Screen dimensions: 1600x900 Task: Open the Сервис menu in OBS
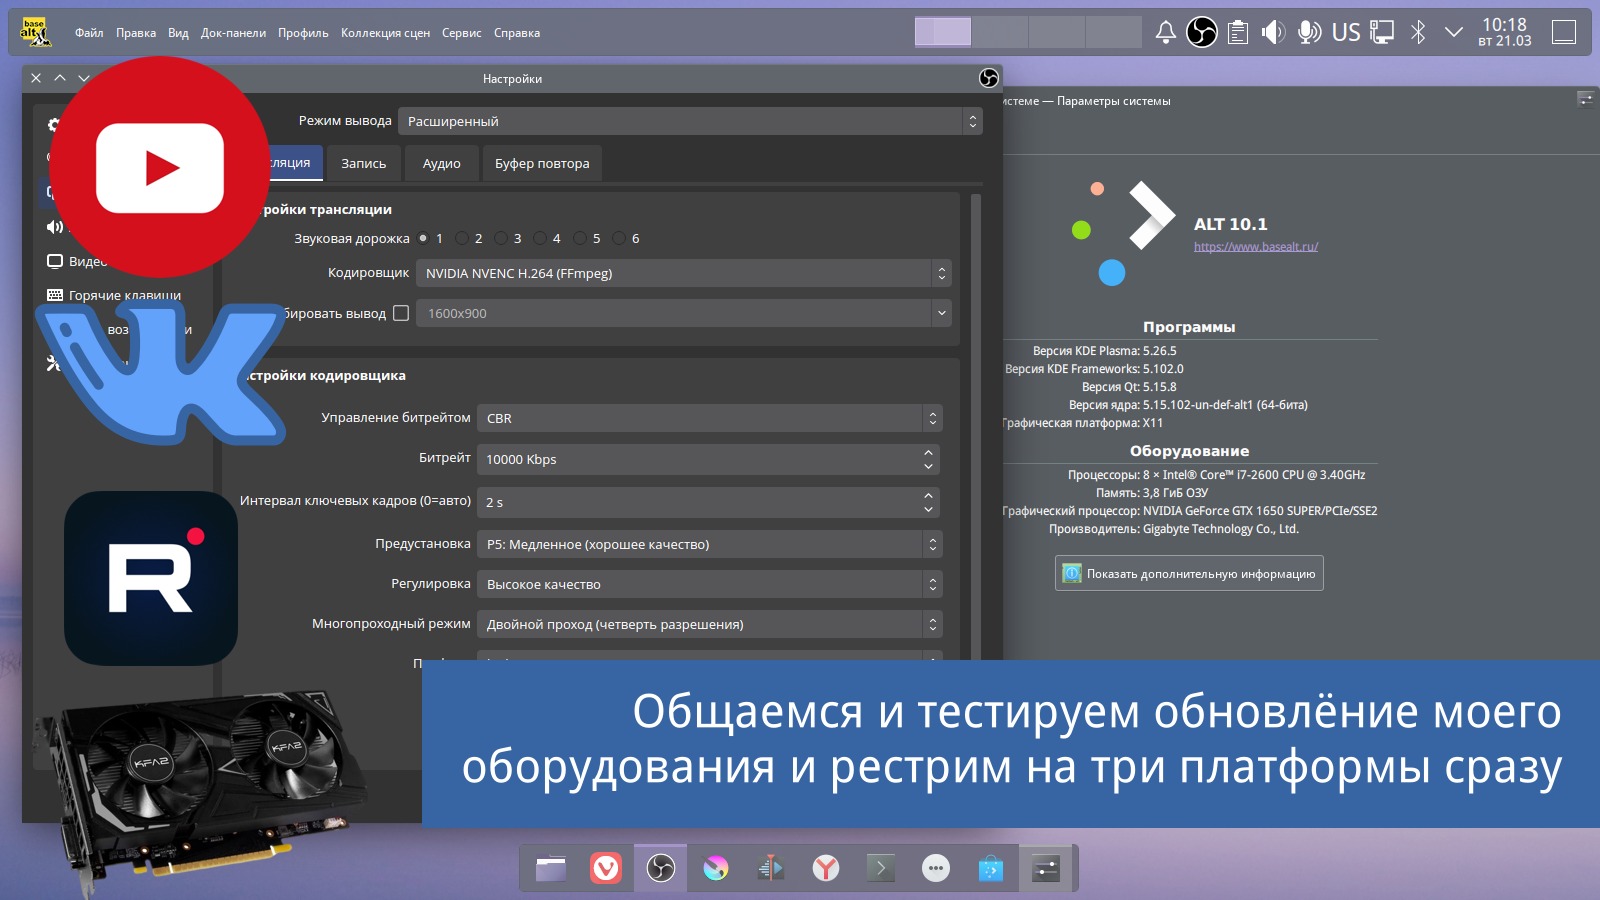[x=462, y=32]
